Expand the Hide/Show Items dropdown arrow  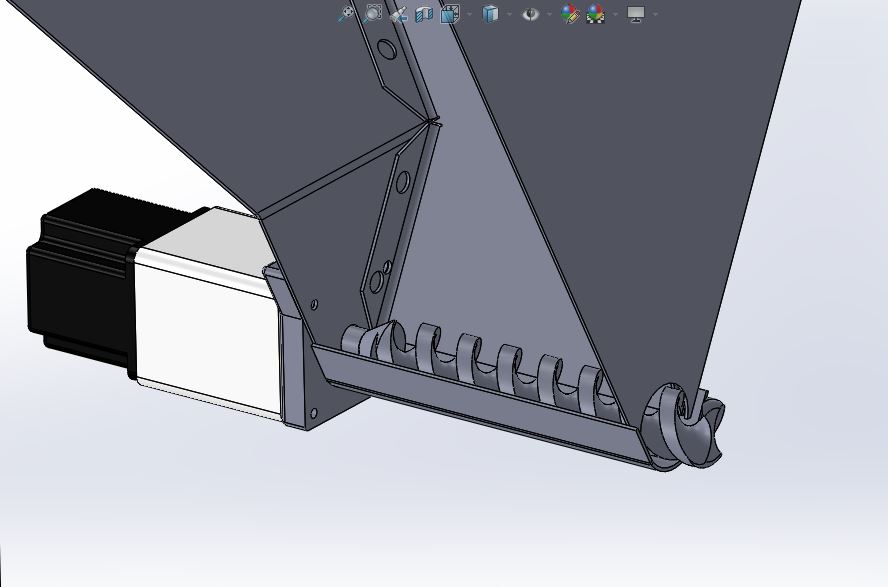(x=549, y=14)
